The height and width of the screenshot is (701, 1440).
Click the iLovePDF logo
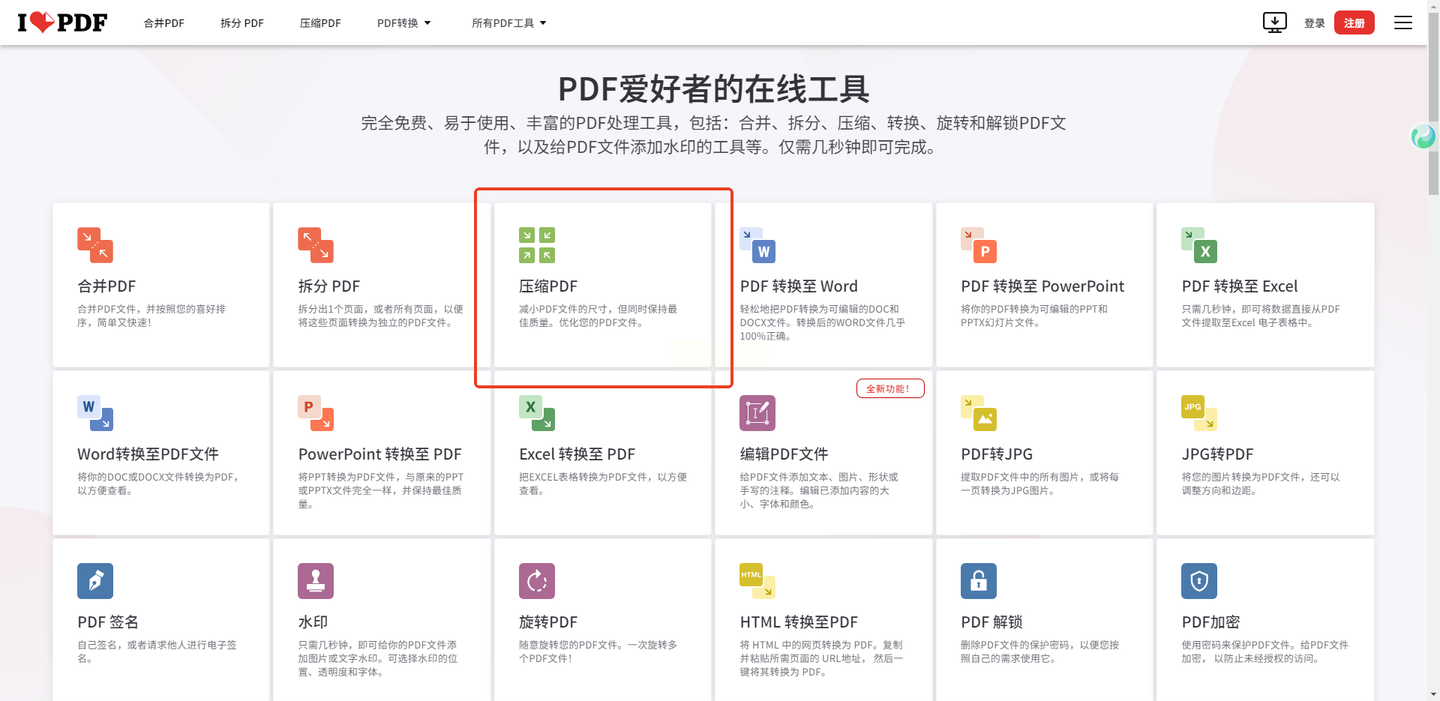(x=62, y=22)
